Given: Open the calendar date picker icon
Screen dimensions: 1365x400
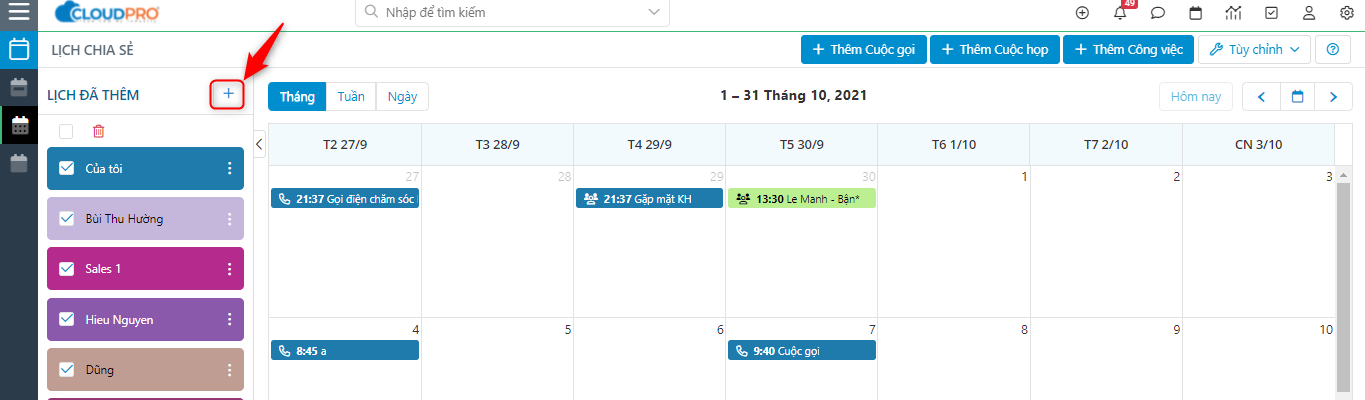Looking at the screenshot, I should [x=1298, y=97].
